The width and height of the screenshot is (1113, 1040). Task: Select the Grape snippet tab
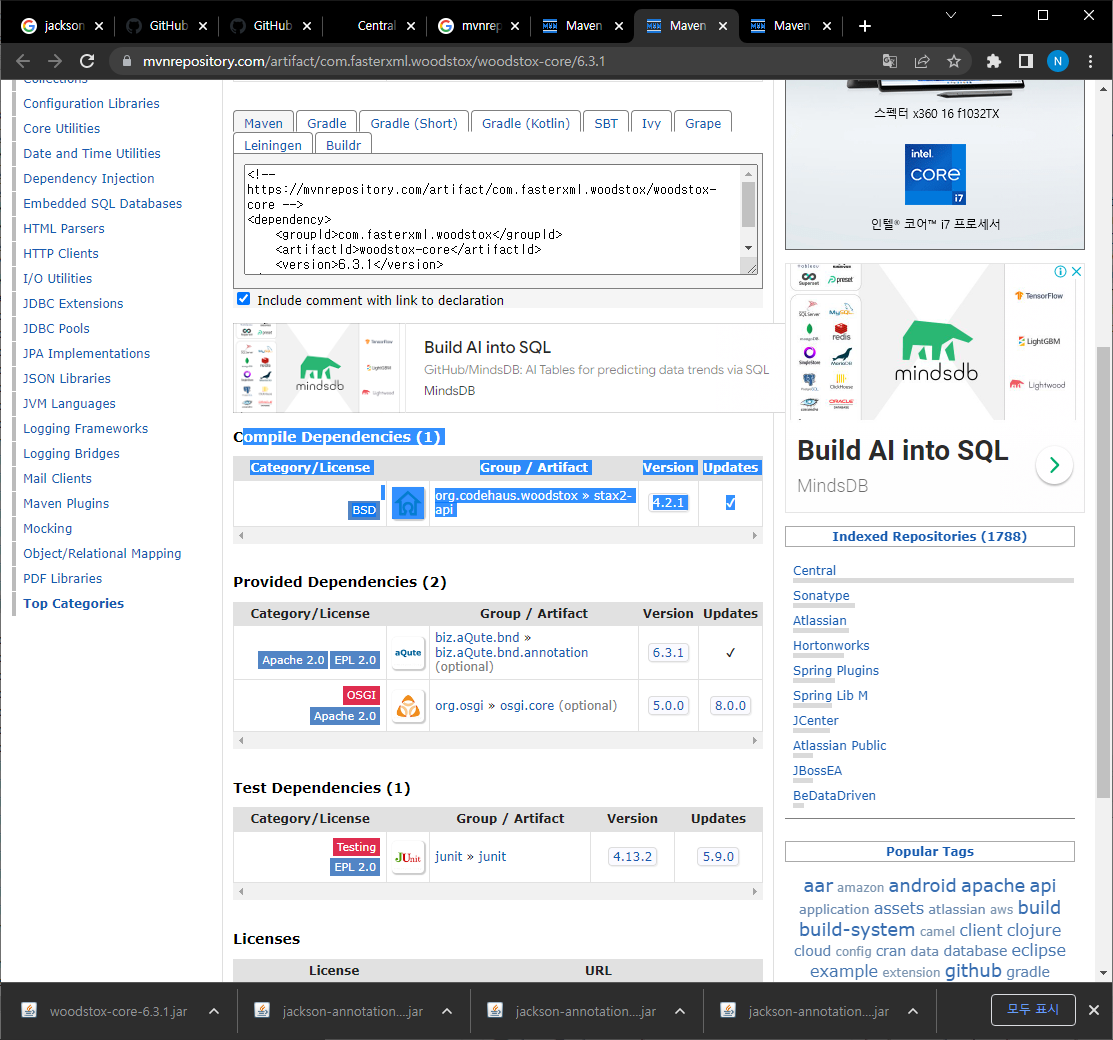(x=703, y=123)
